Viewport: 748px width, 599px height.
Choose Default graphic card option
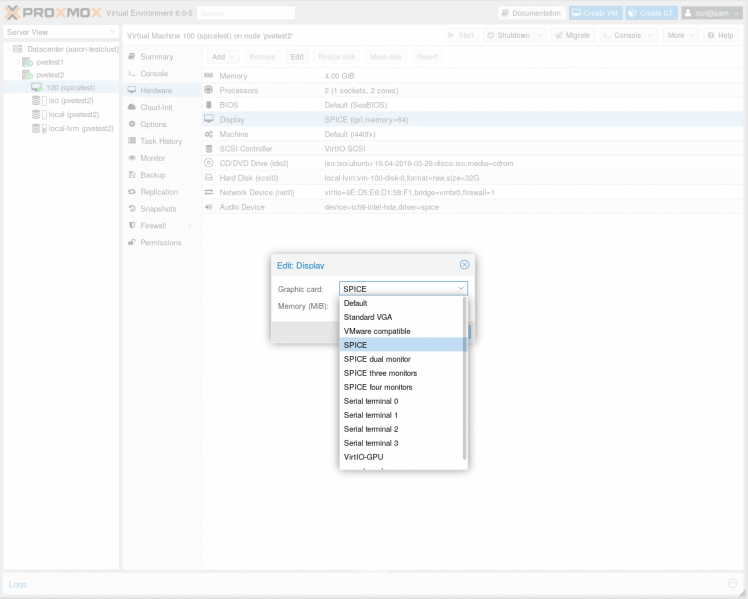(x=402, y=303)
